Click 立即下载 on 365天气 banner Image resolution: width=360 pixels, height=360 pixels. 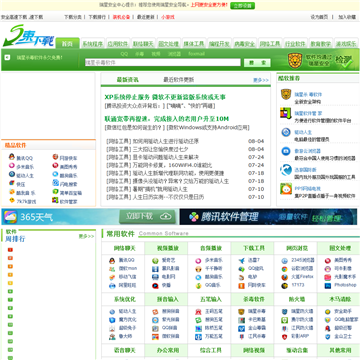(x=148, y=217)
